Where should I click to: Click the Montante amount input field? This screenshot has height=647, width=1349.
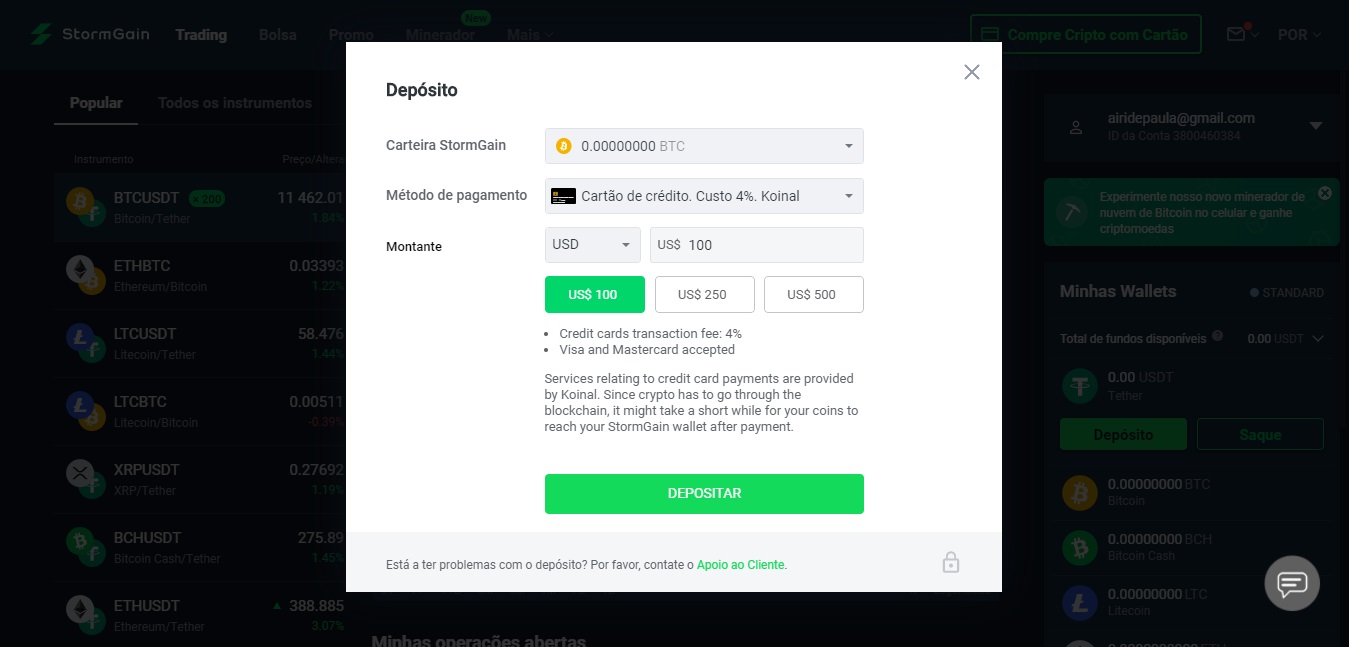757,245
